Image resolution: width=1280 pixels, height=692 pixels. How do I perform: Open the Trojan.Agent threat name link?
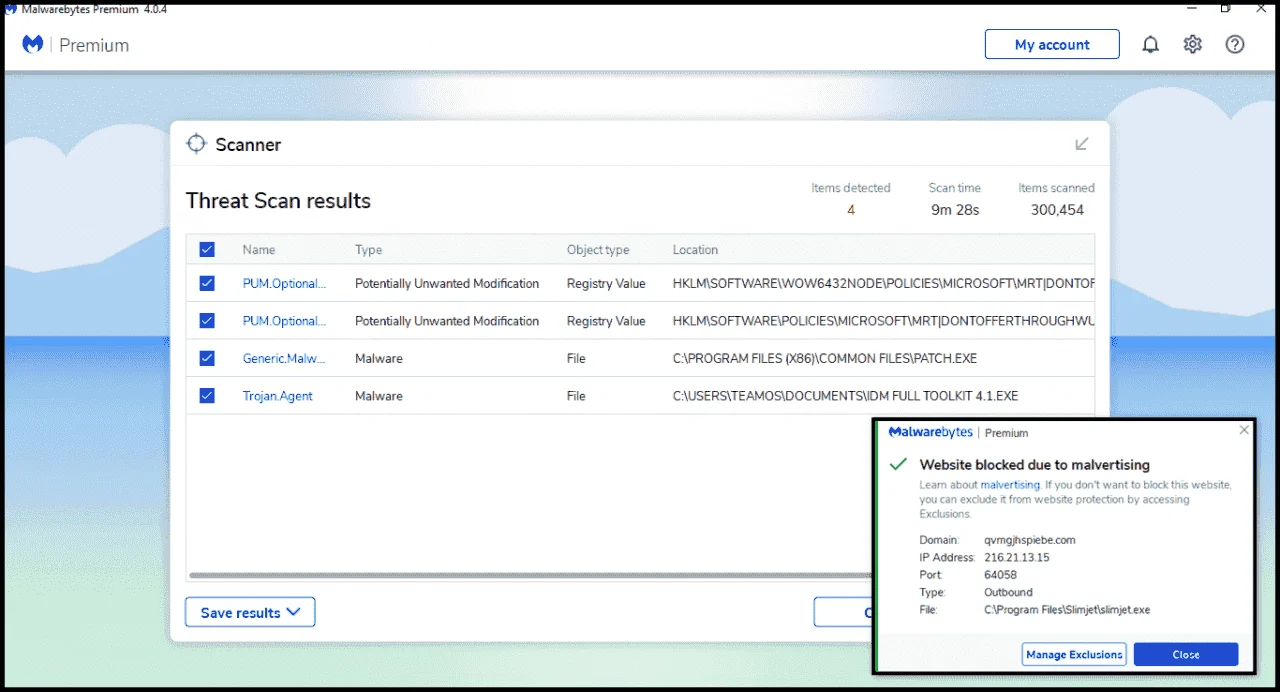(278, 396)
